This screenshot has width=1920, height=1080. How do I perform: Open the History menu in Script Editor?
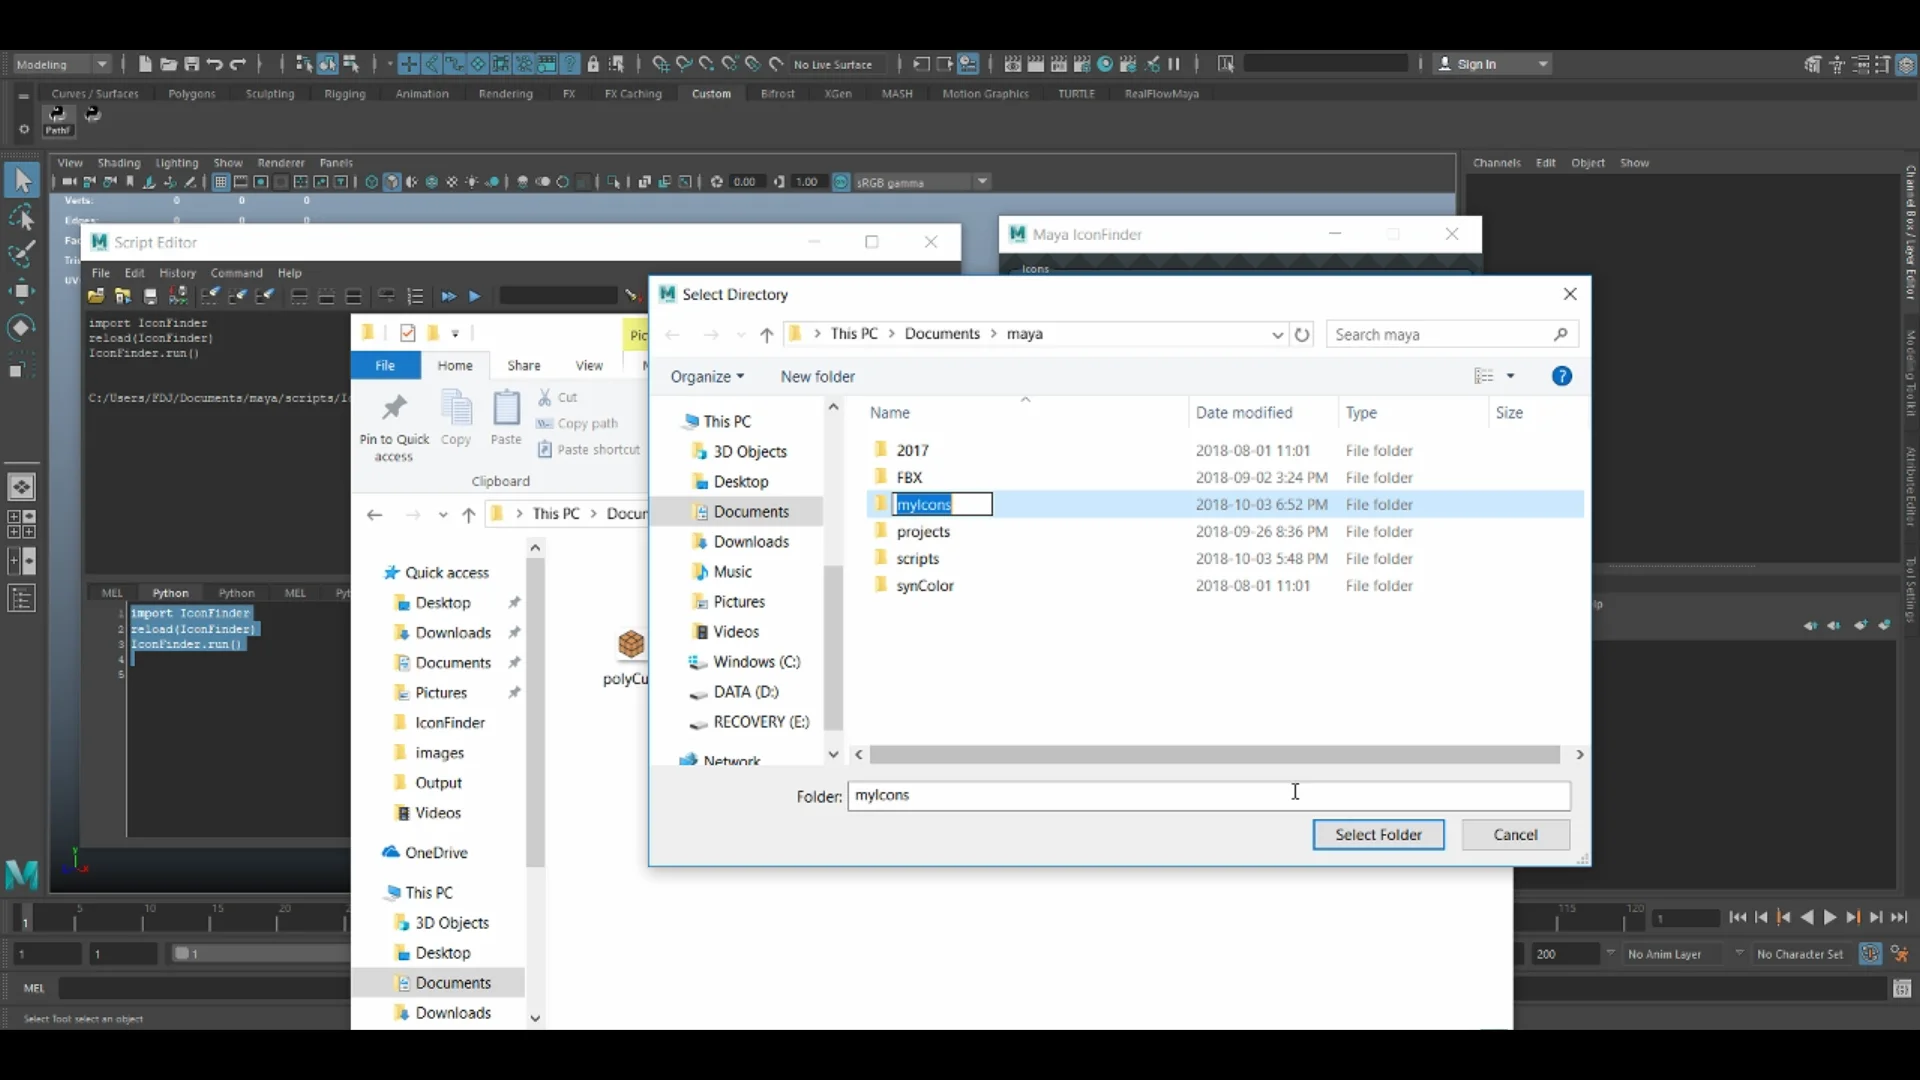[177, 273]
